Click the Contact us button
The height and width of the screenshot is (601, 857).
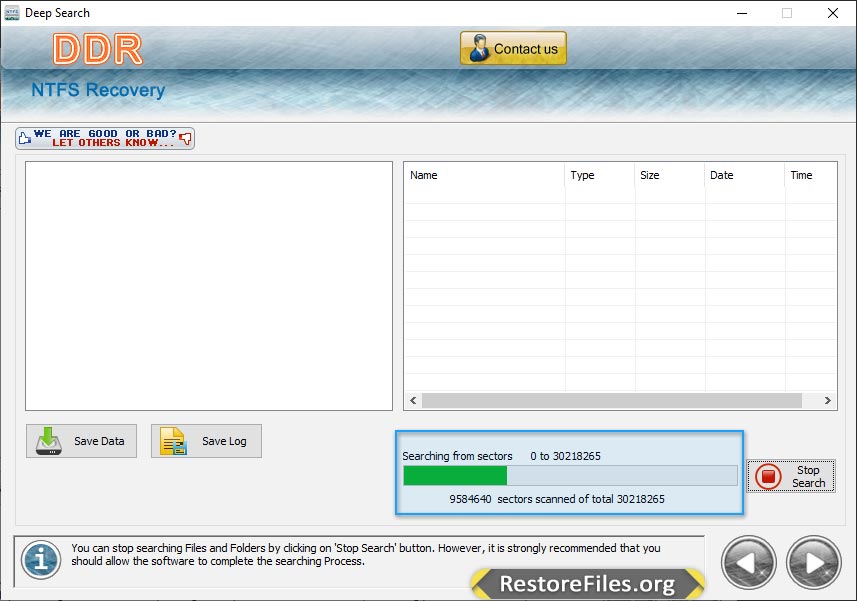(x=513, y=48)
